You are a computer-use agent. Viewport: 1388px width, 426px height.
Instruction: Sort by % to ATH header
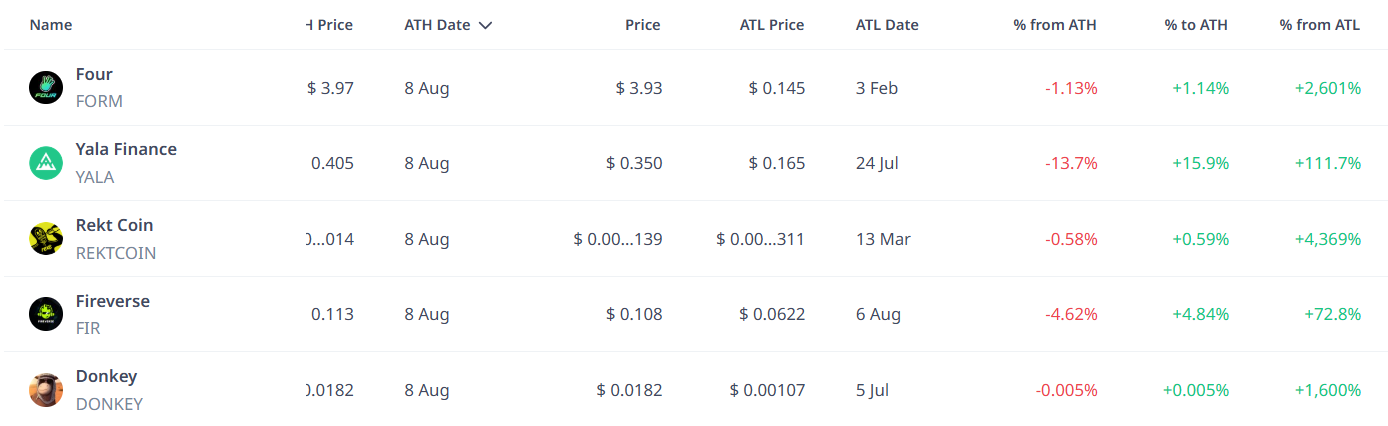pos(1196,25)
